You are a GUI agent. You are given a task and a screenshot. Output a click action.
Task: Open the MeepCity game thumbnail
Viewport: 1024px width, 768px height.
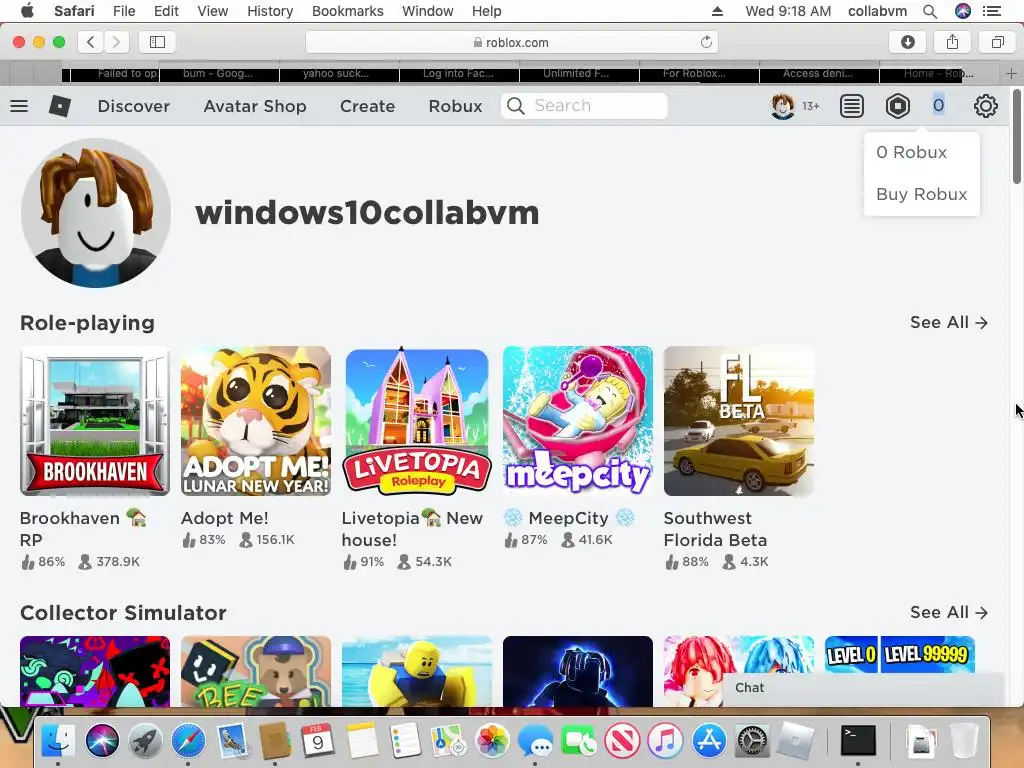(x=578, y=421)
